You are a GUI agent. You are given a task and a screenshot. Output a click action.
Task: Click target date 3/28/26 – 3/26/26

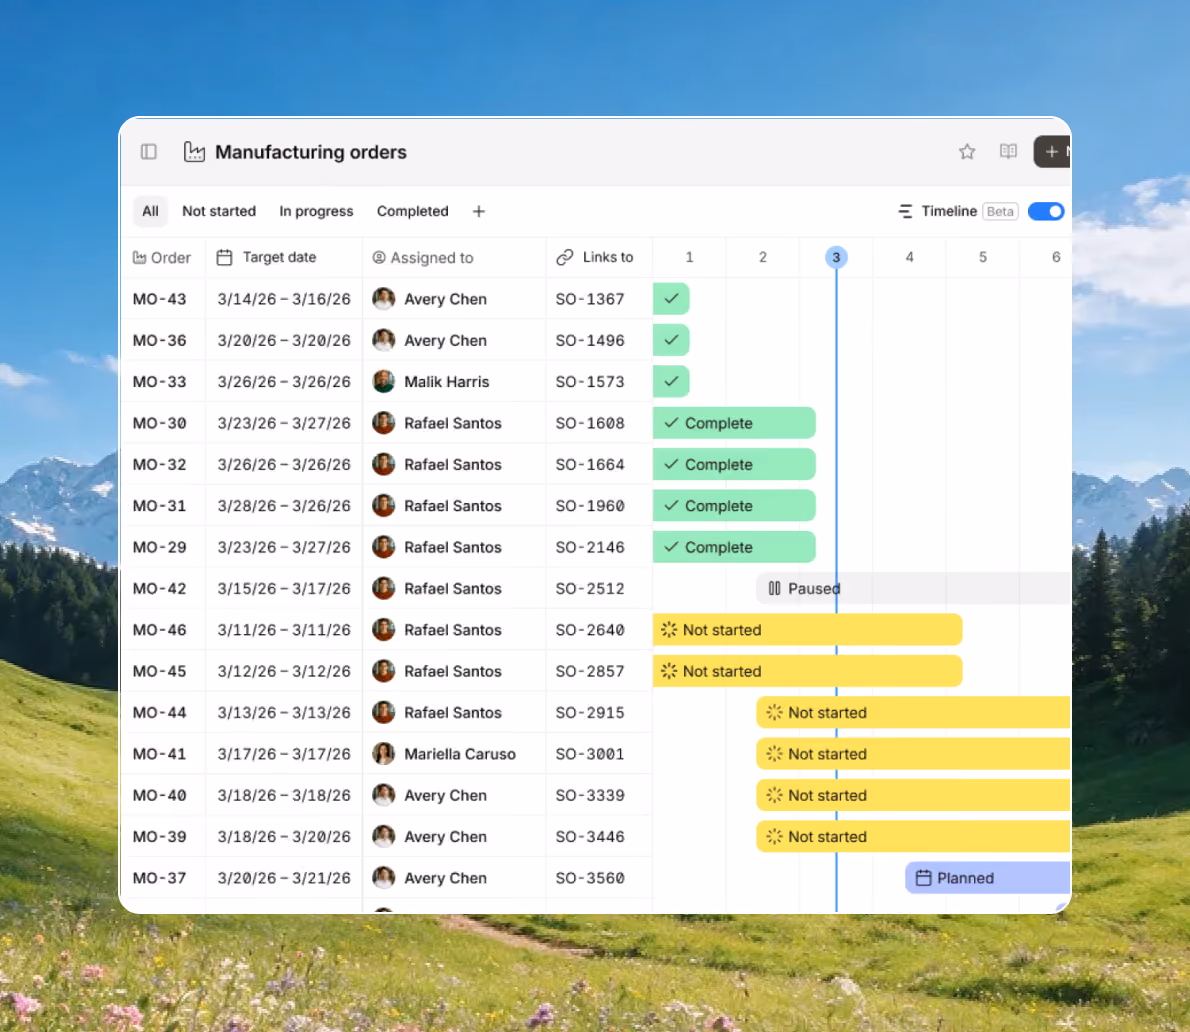(x=284, y=505)
